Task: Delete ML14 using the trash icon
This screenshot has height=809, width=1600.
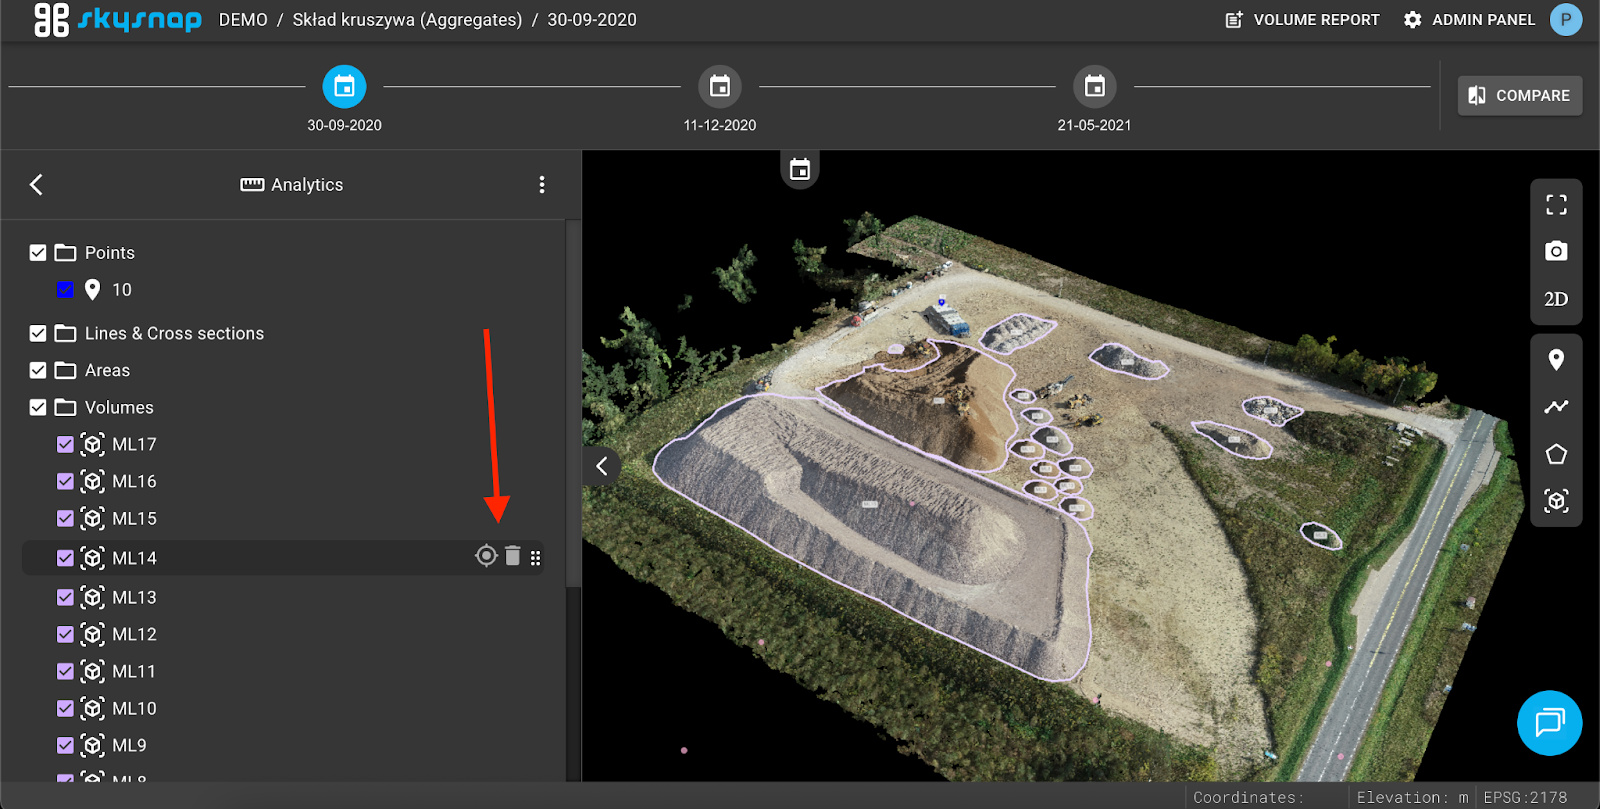Action: tap(513, 556)
